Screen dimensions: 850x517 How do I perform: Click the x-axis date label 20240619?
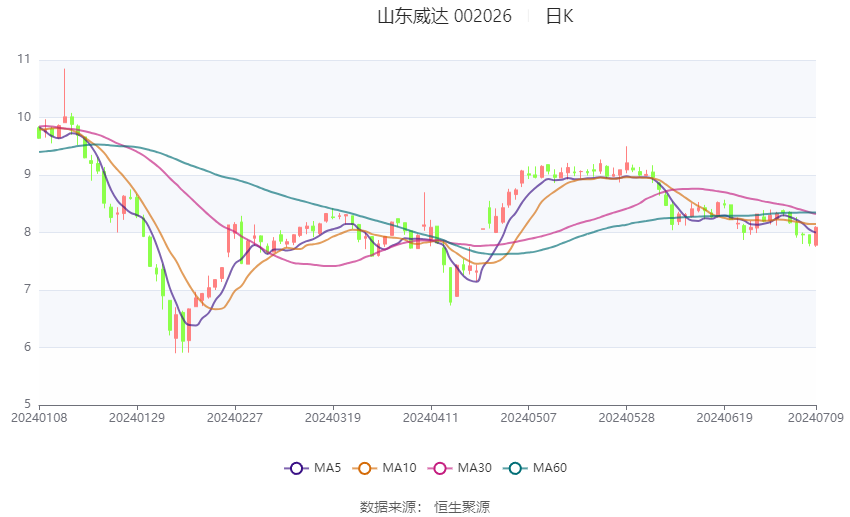pos(724,418)
